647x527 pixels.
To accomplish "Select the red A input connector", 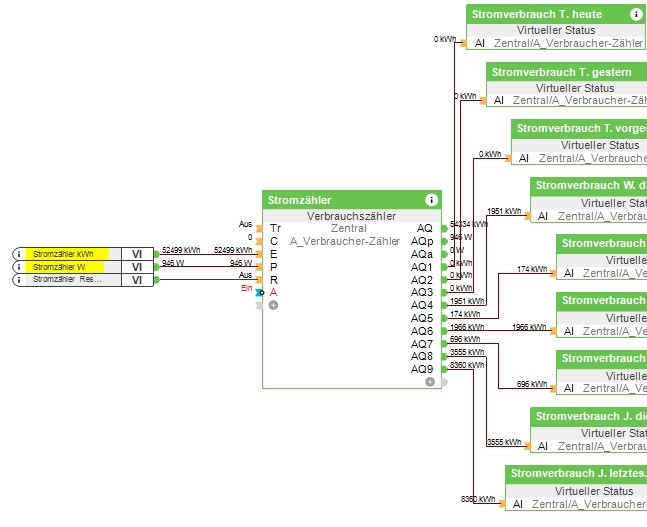I will pyautogui.click(x=259, y=293).
